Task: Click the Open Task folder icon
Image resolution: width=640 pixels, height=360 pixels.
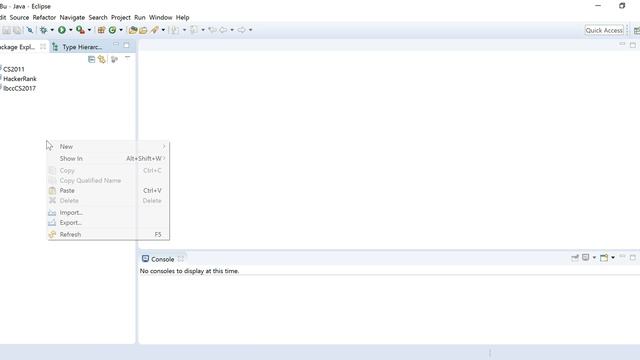Action: [x=143, y=30]
